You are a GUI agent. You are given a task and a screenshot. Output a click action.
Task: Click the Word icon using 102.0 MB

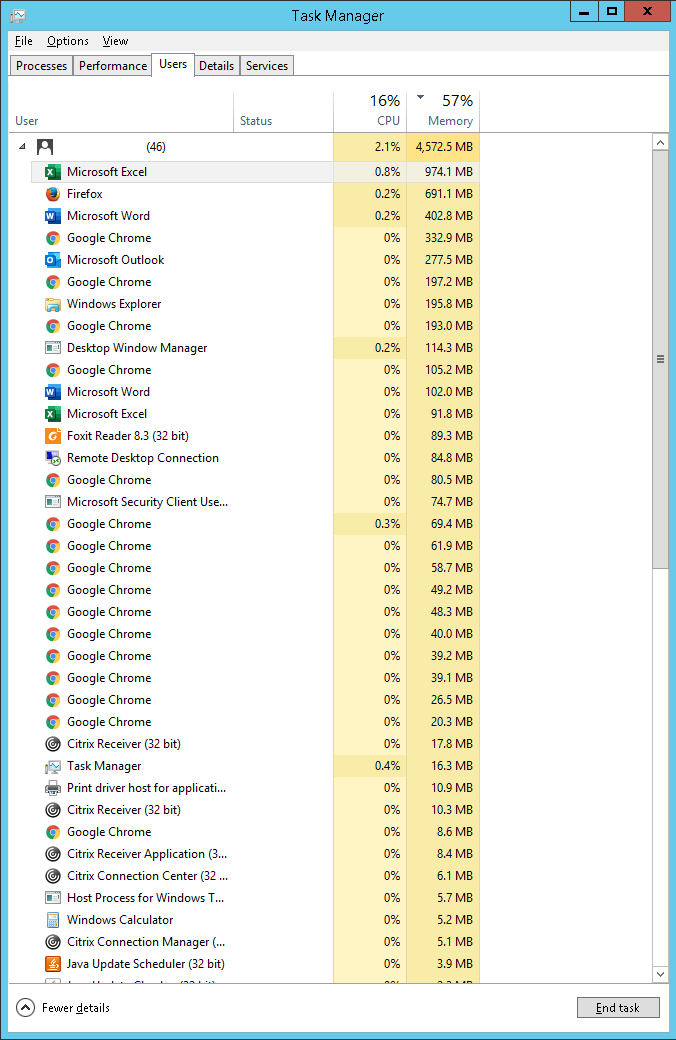pyautogui.click(x=52, y=392)
